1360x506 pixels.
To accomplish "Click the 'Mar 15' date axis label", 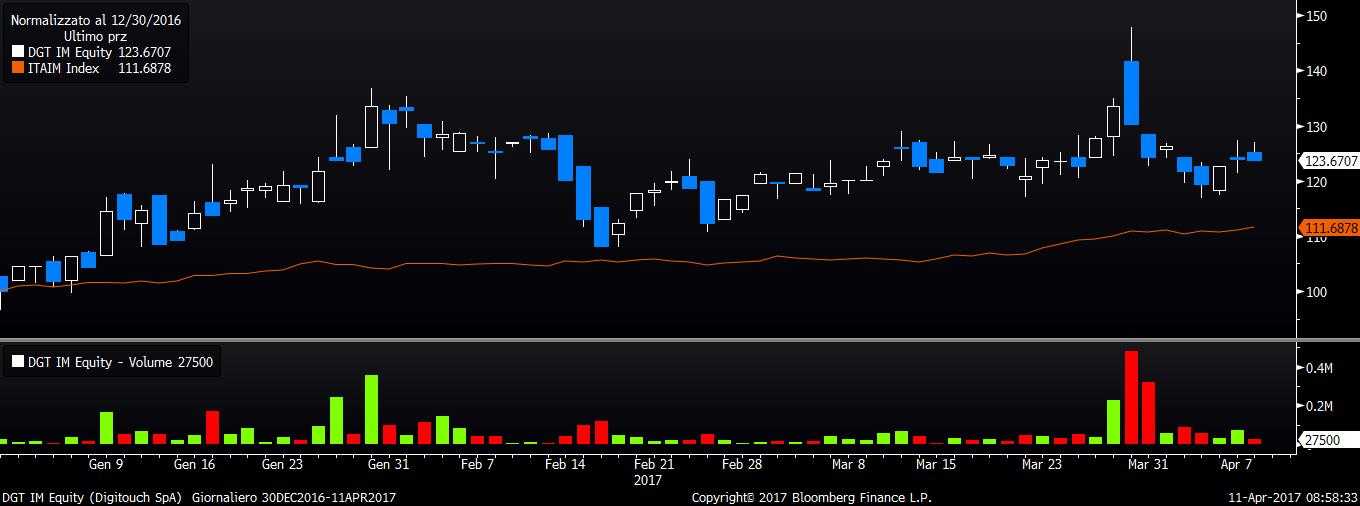I will click(x=936, y=465).
